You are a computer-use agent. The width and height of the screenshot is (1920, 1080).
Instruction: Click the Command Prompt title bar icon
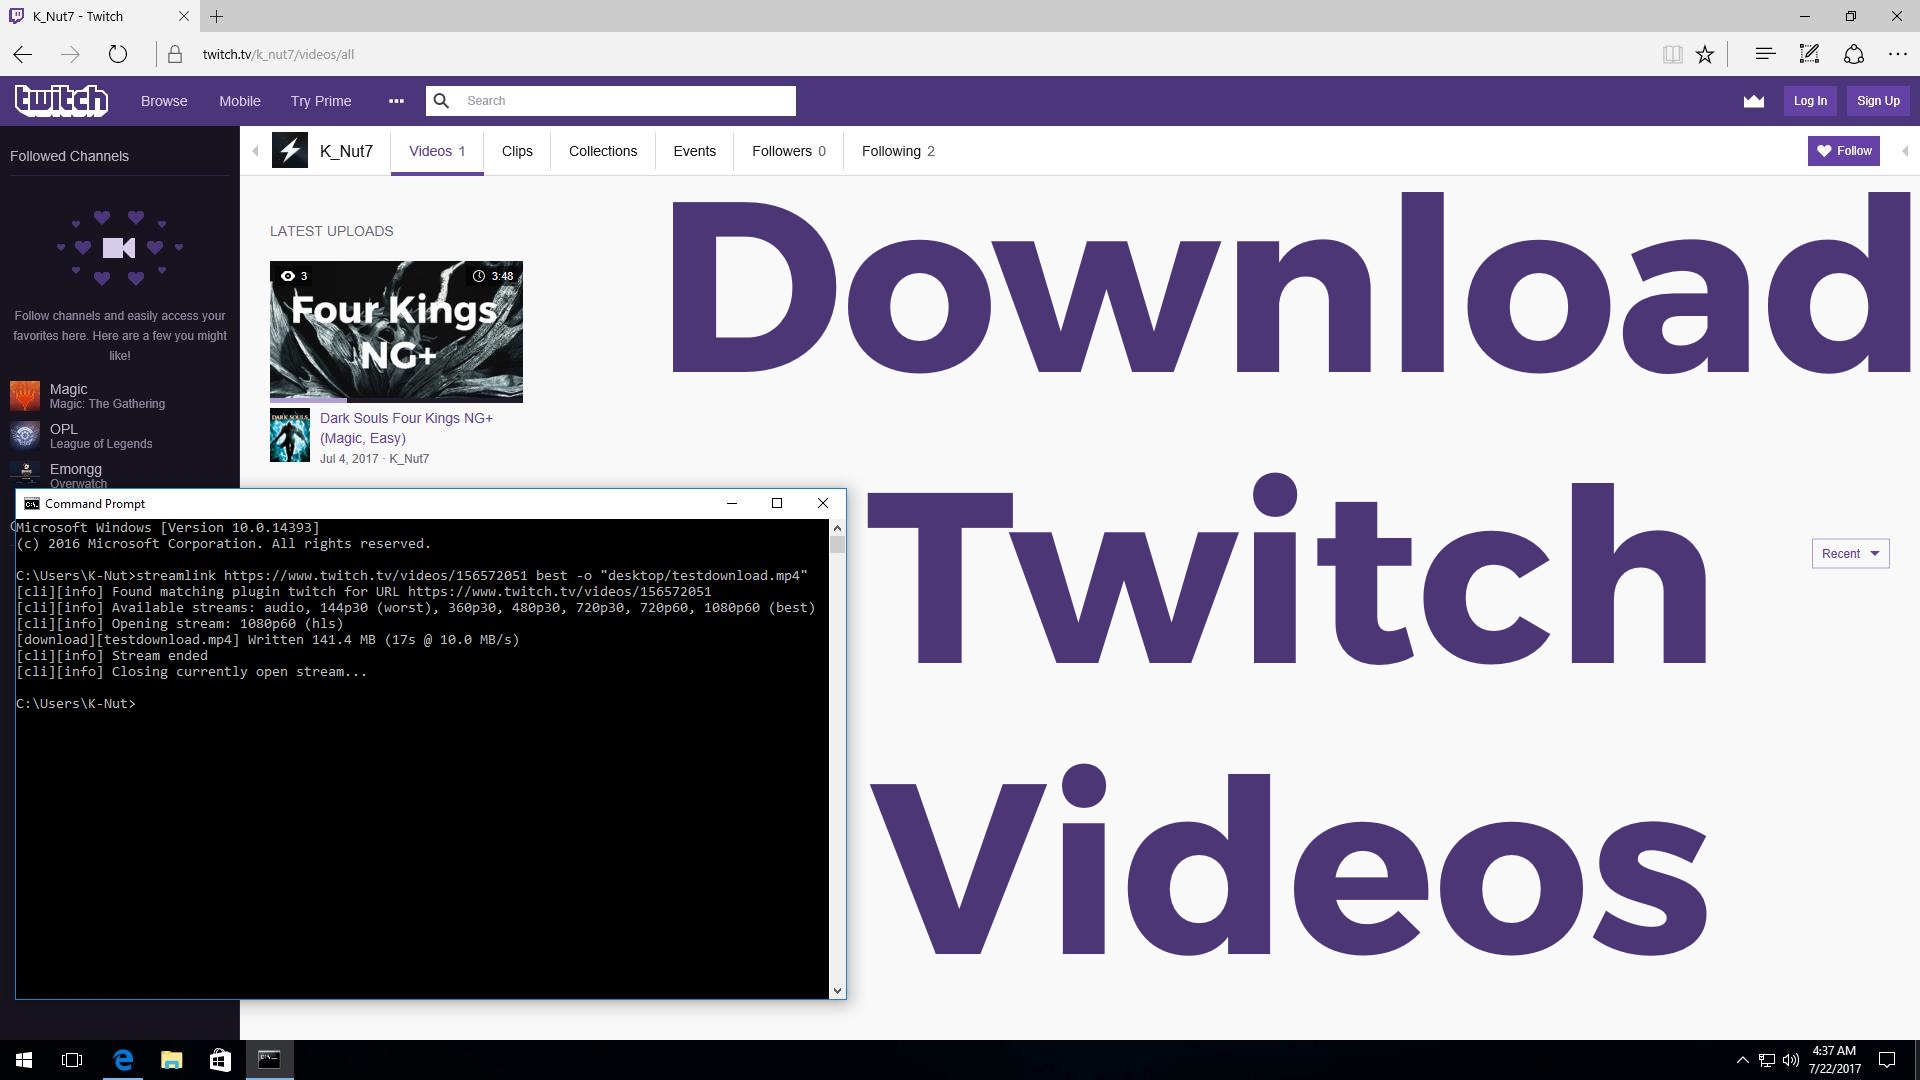pos(31,503)
